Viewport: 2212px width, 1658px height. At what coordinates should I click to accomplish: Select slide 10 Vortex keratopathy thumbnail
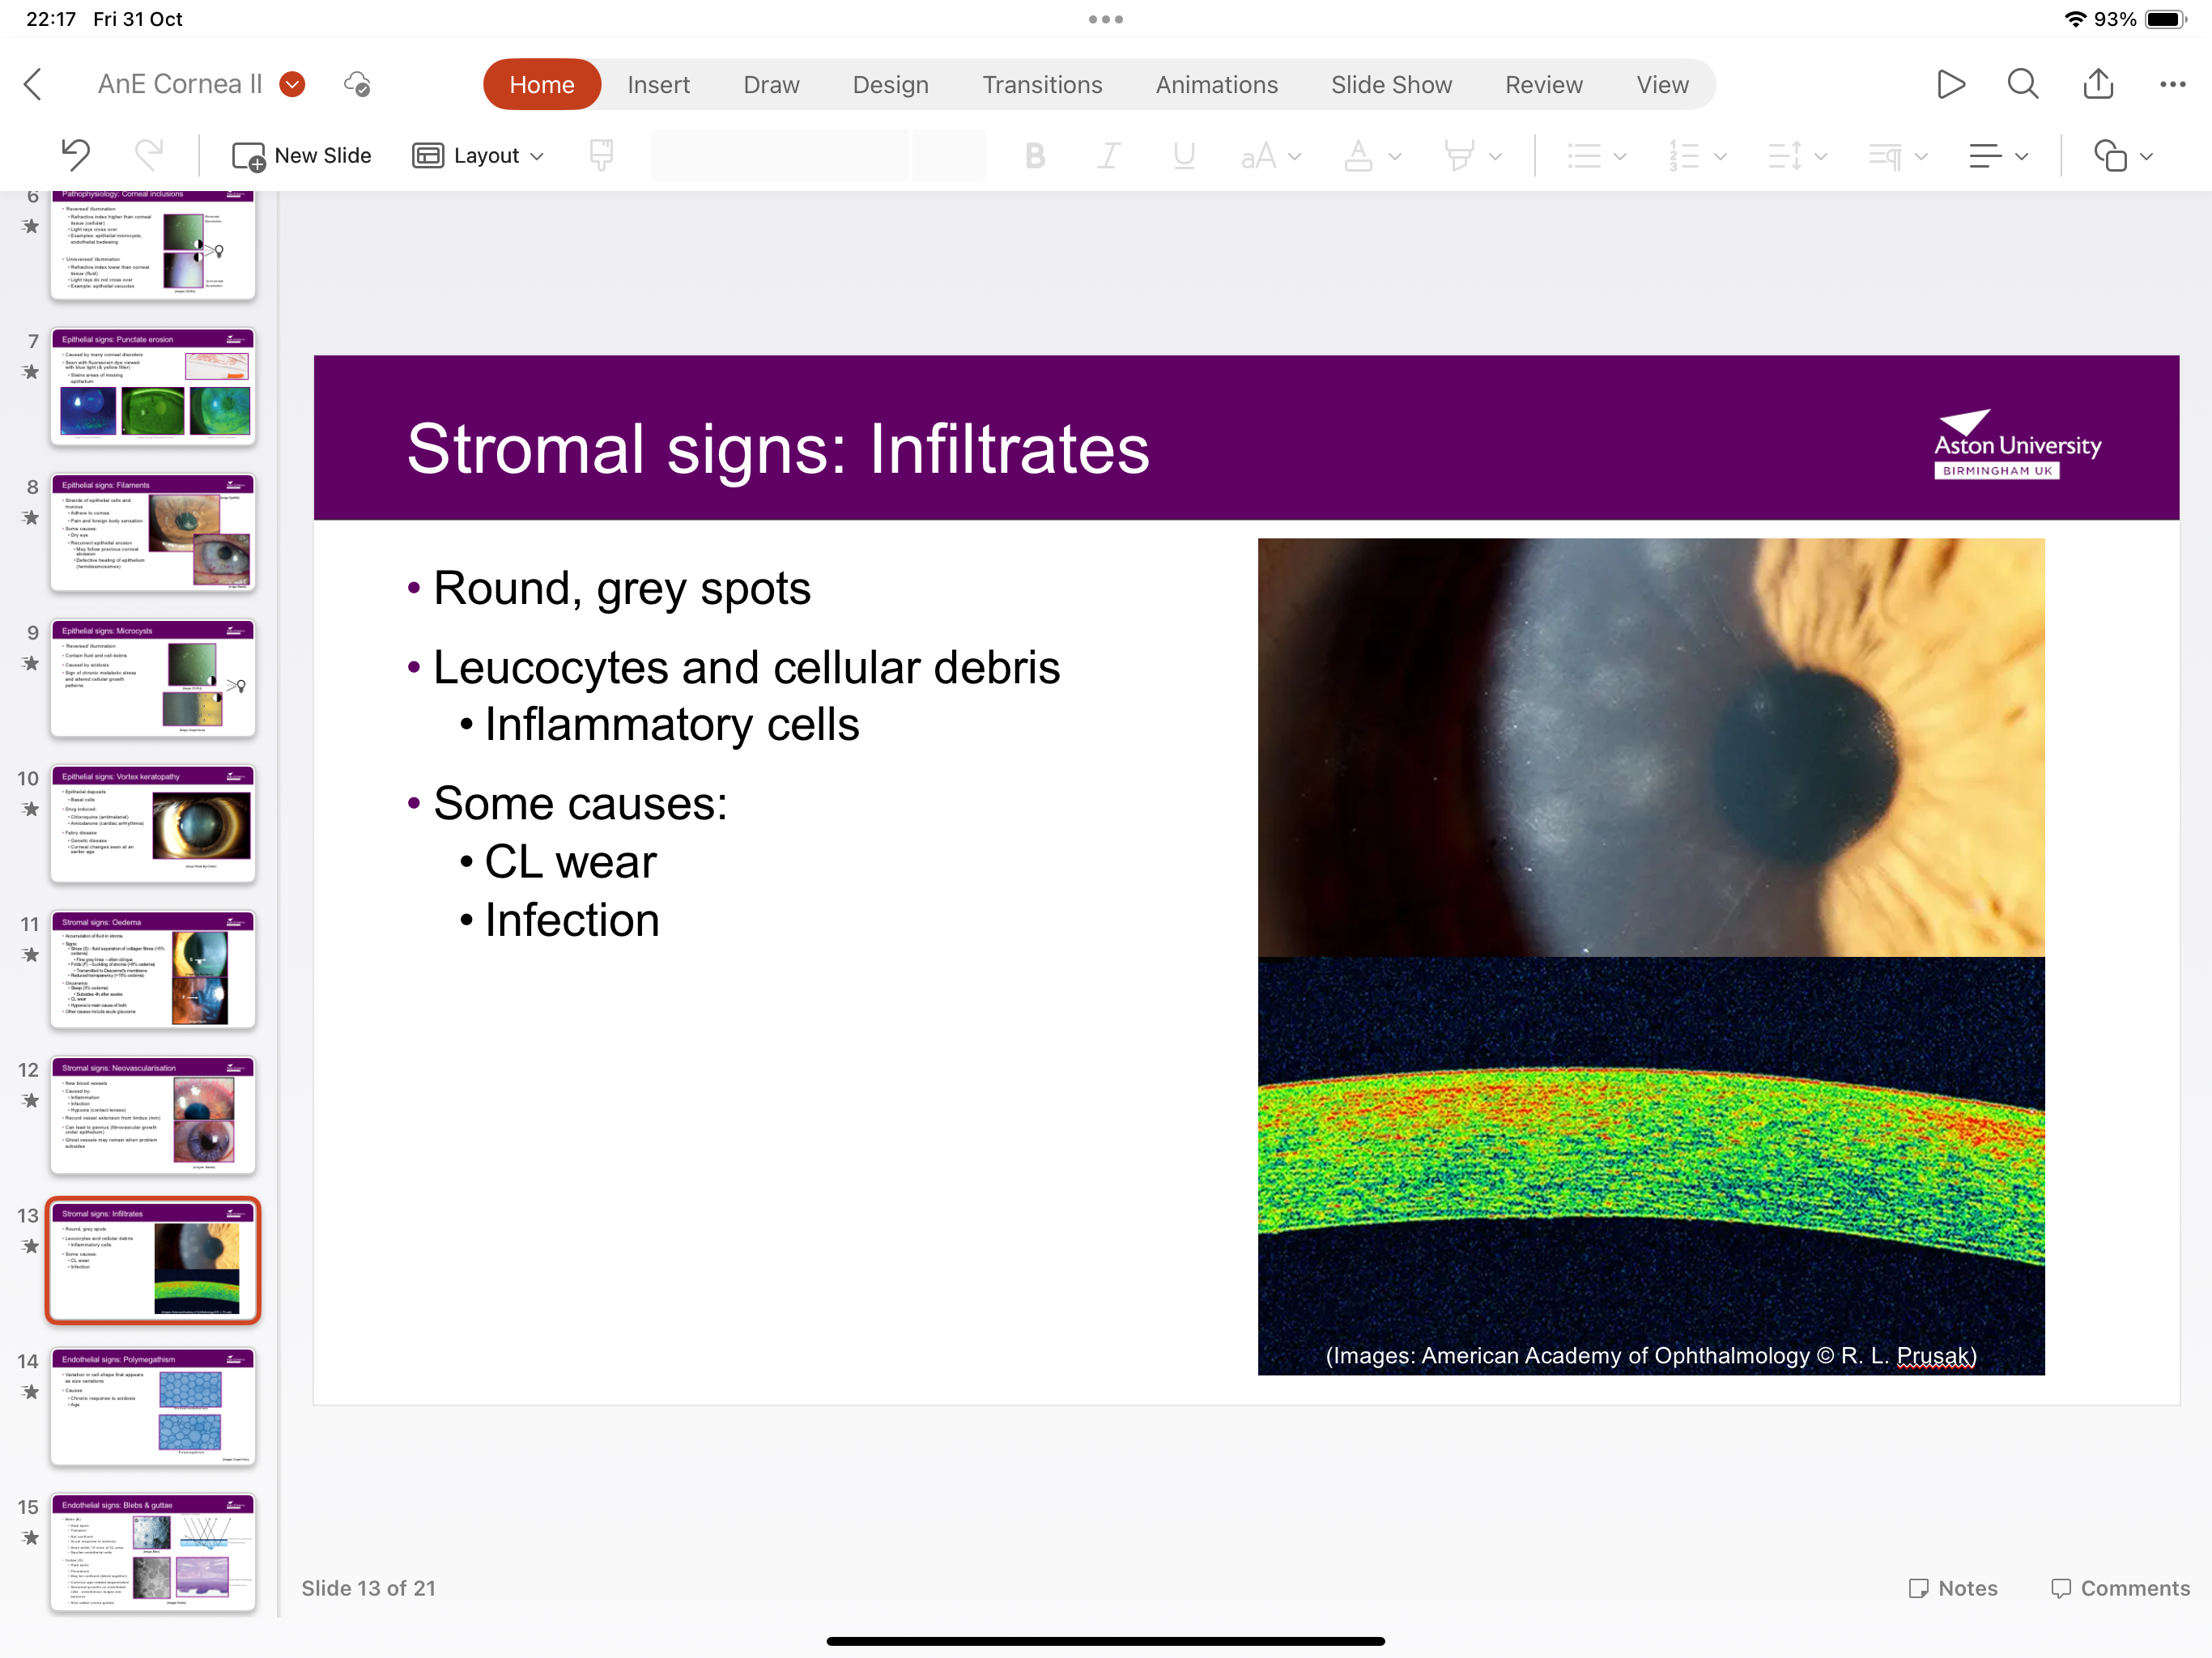click(x=153, y=824)
